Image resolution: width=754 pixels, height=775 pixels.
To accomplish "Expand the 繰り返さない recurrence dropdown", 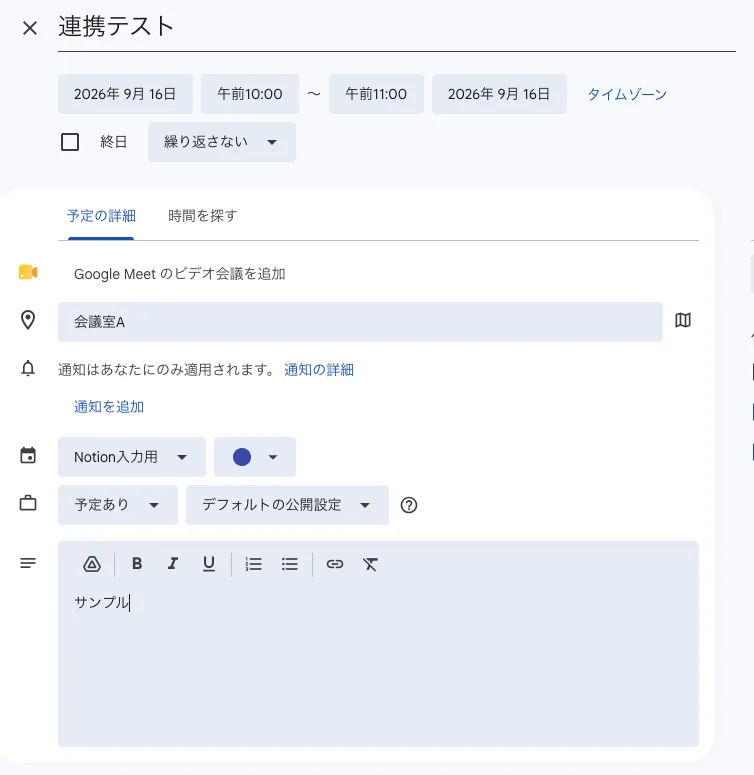I will coord(222,142).
